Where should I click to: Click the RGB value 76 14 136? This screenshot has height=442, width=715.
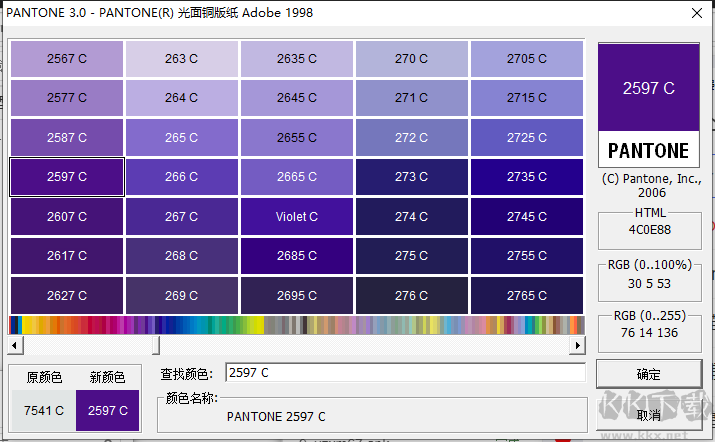coord(649,333)
